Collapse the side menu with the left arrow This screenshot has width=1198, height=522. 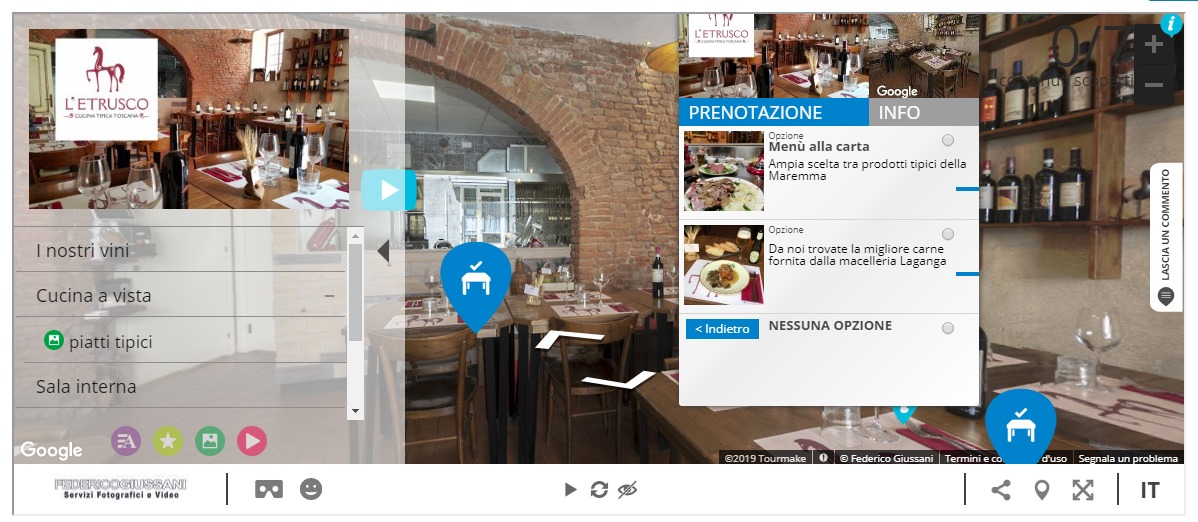384,251
